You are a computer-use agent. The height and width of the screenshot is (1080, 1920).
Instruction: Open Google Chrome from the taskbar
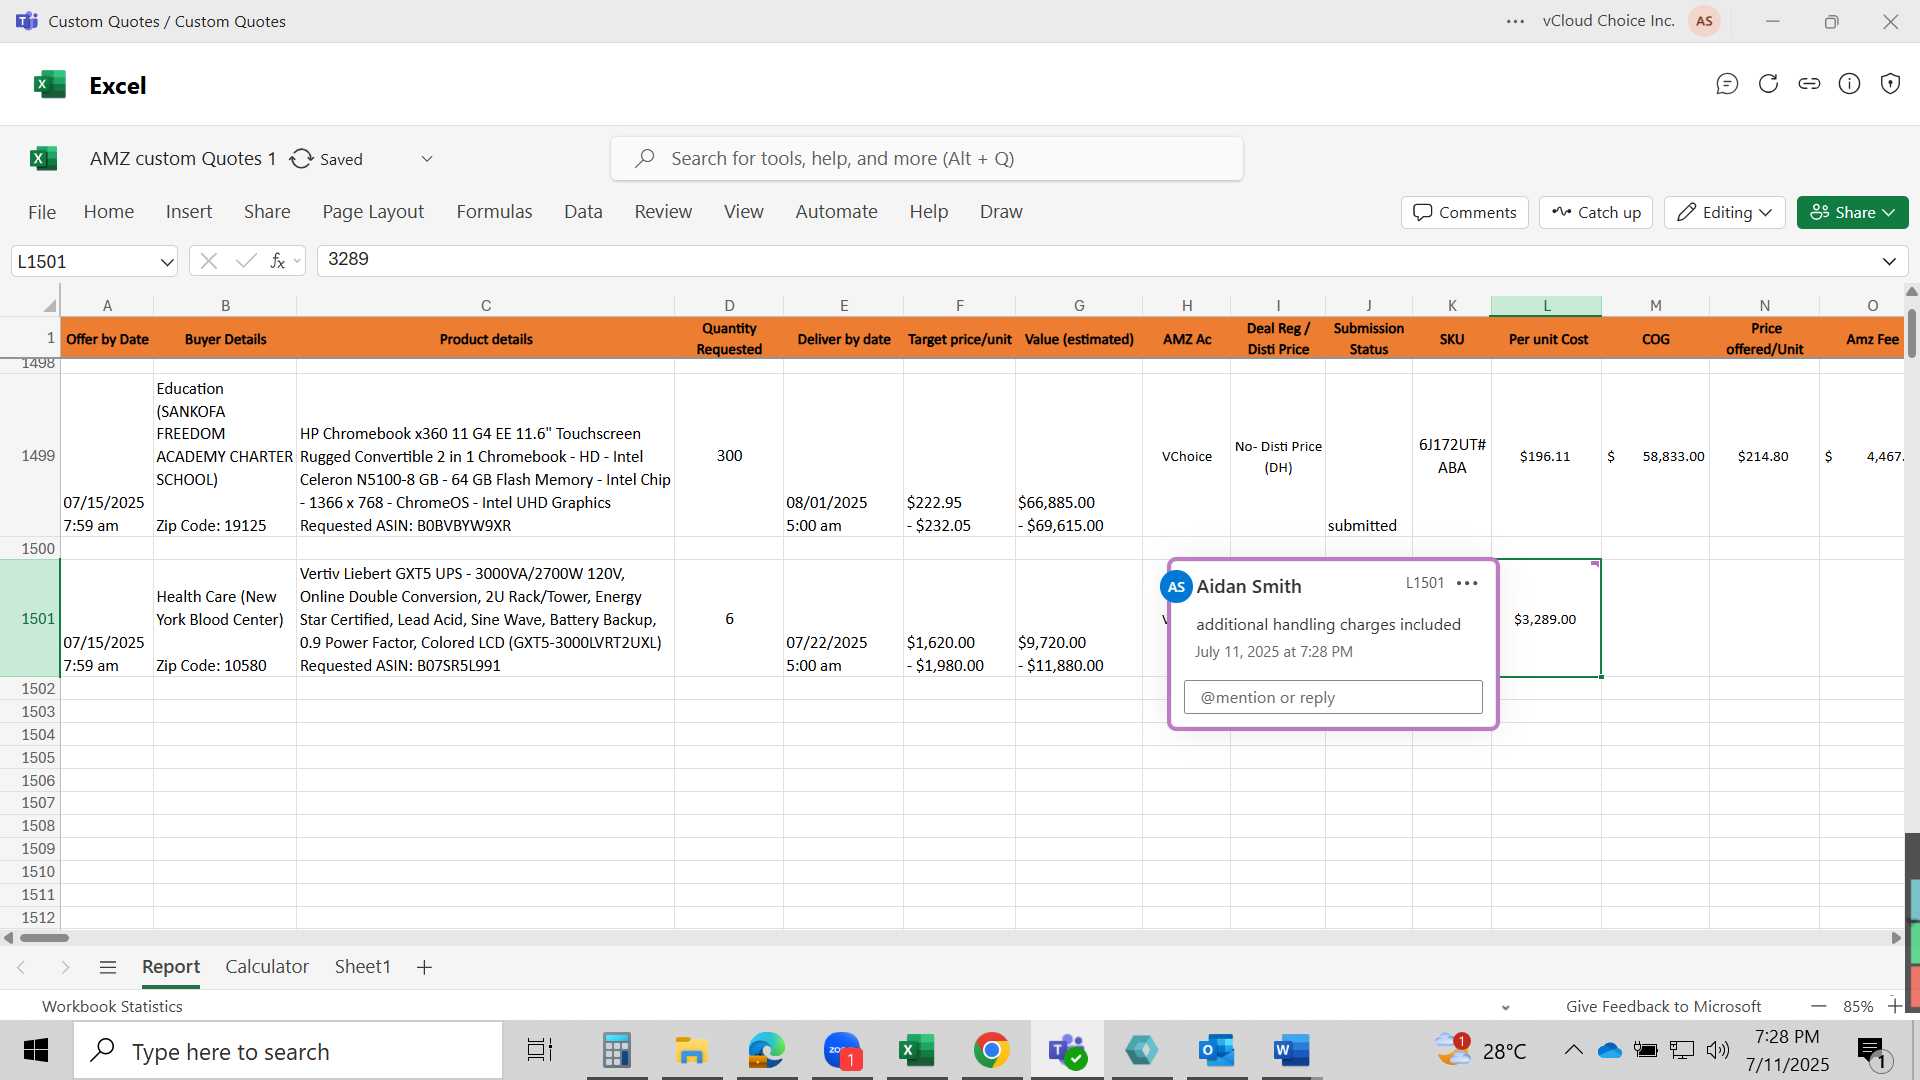click(x=991, y=1051)
